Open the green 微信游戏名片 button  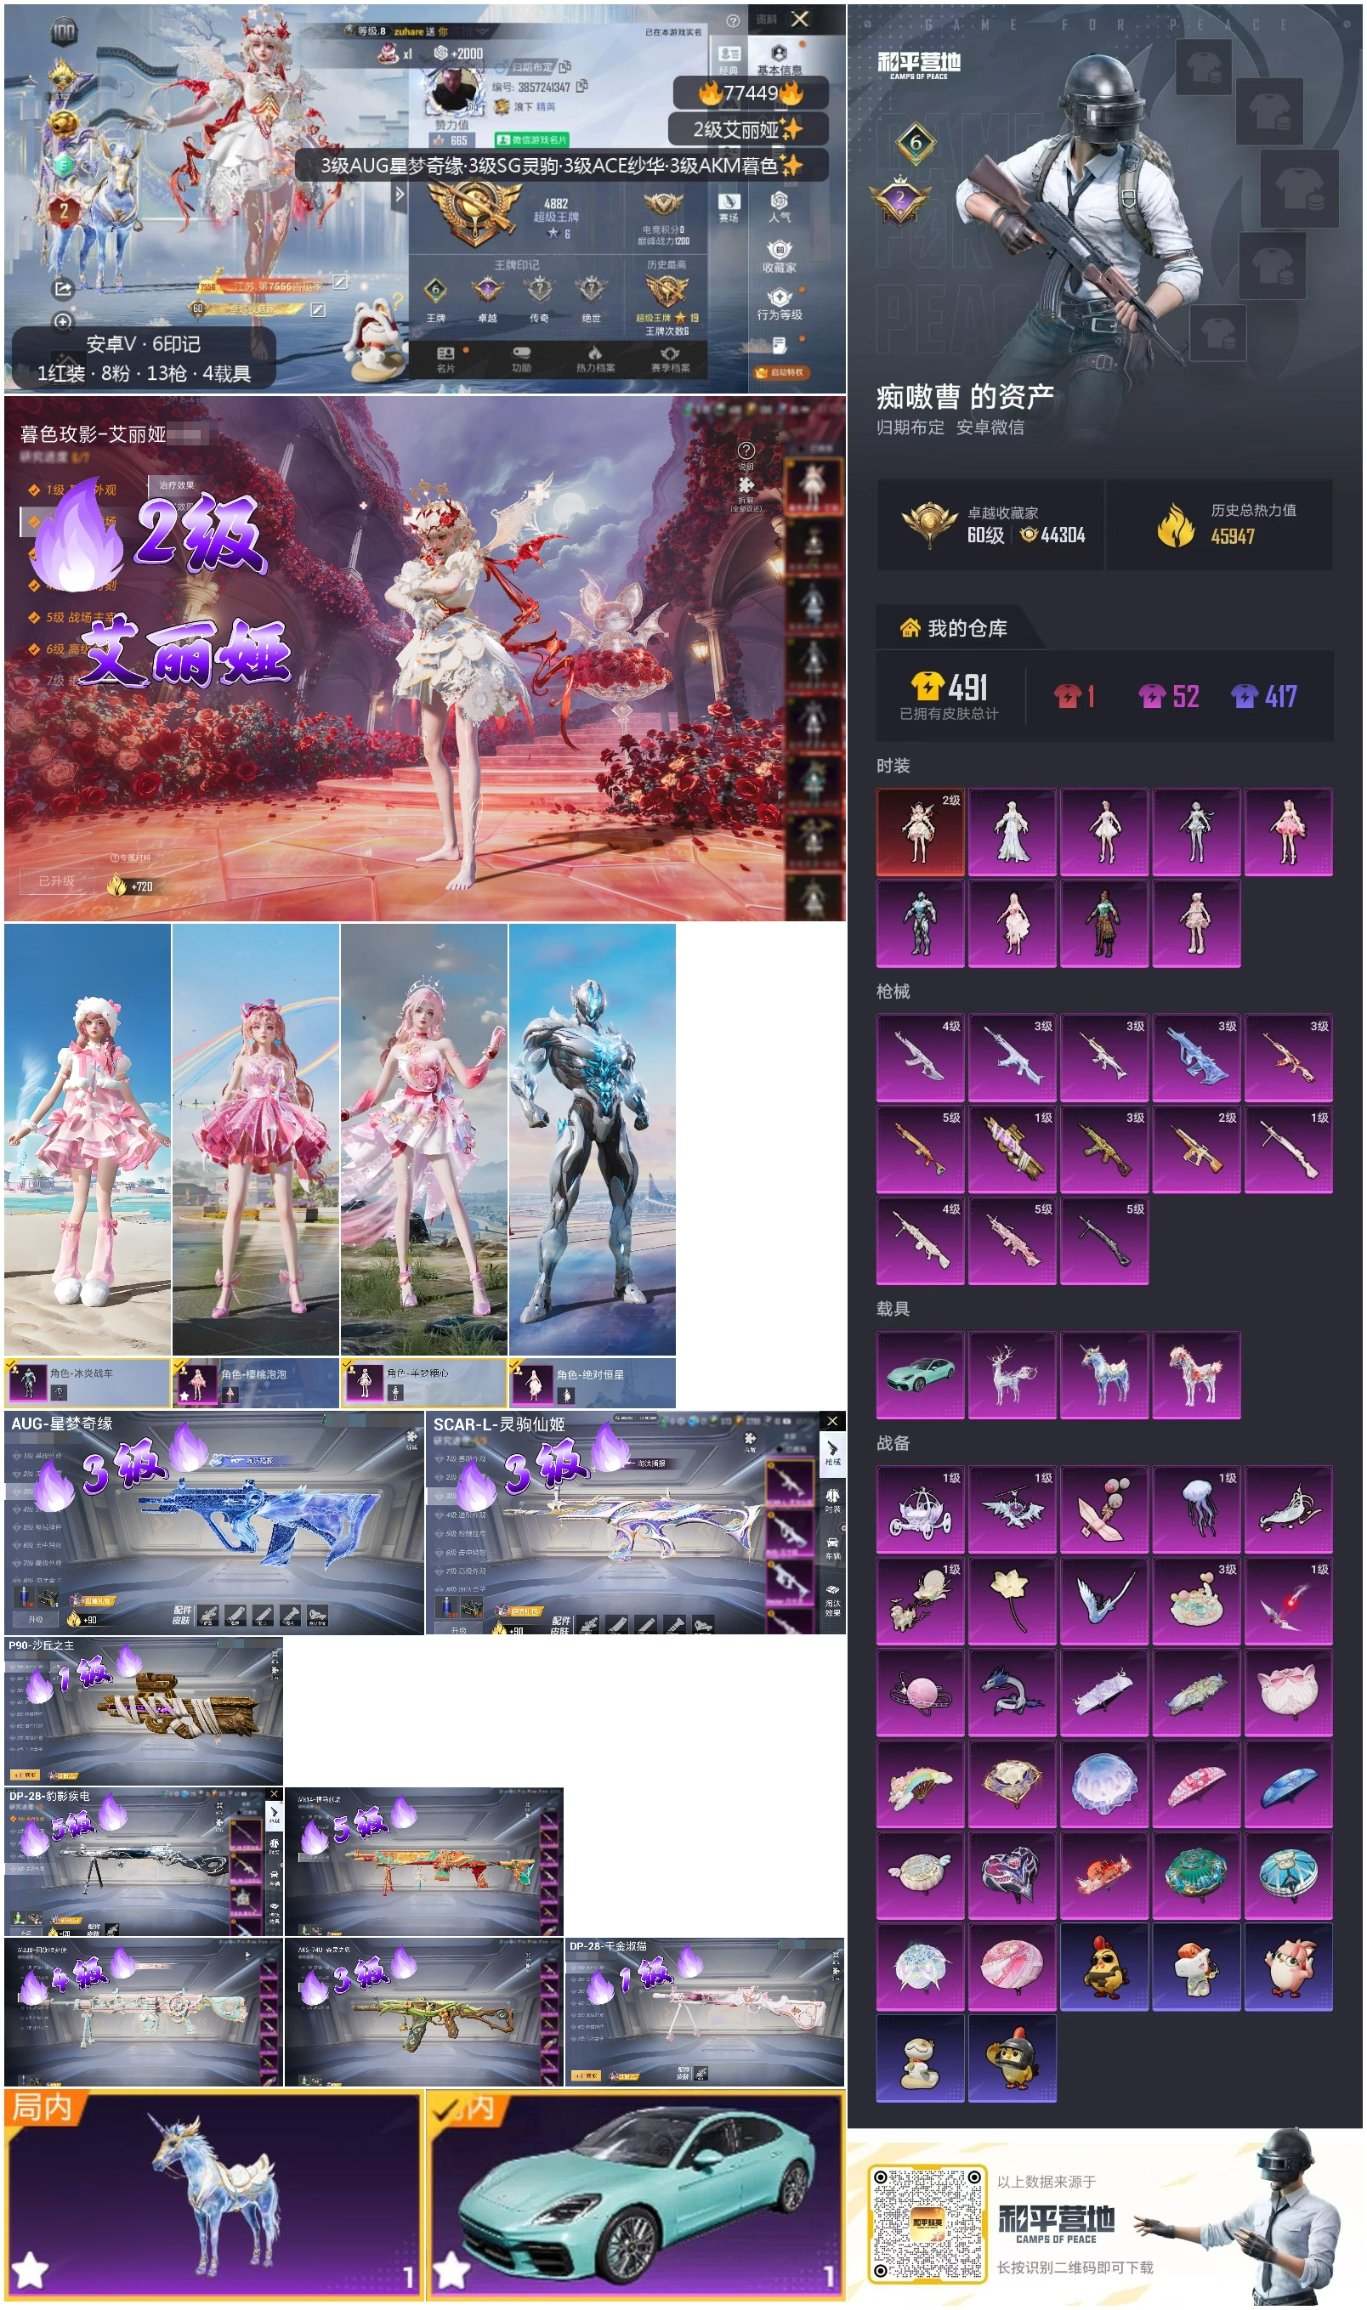click(x=532, y=139)
